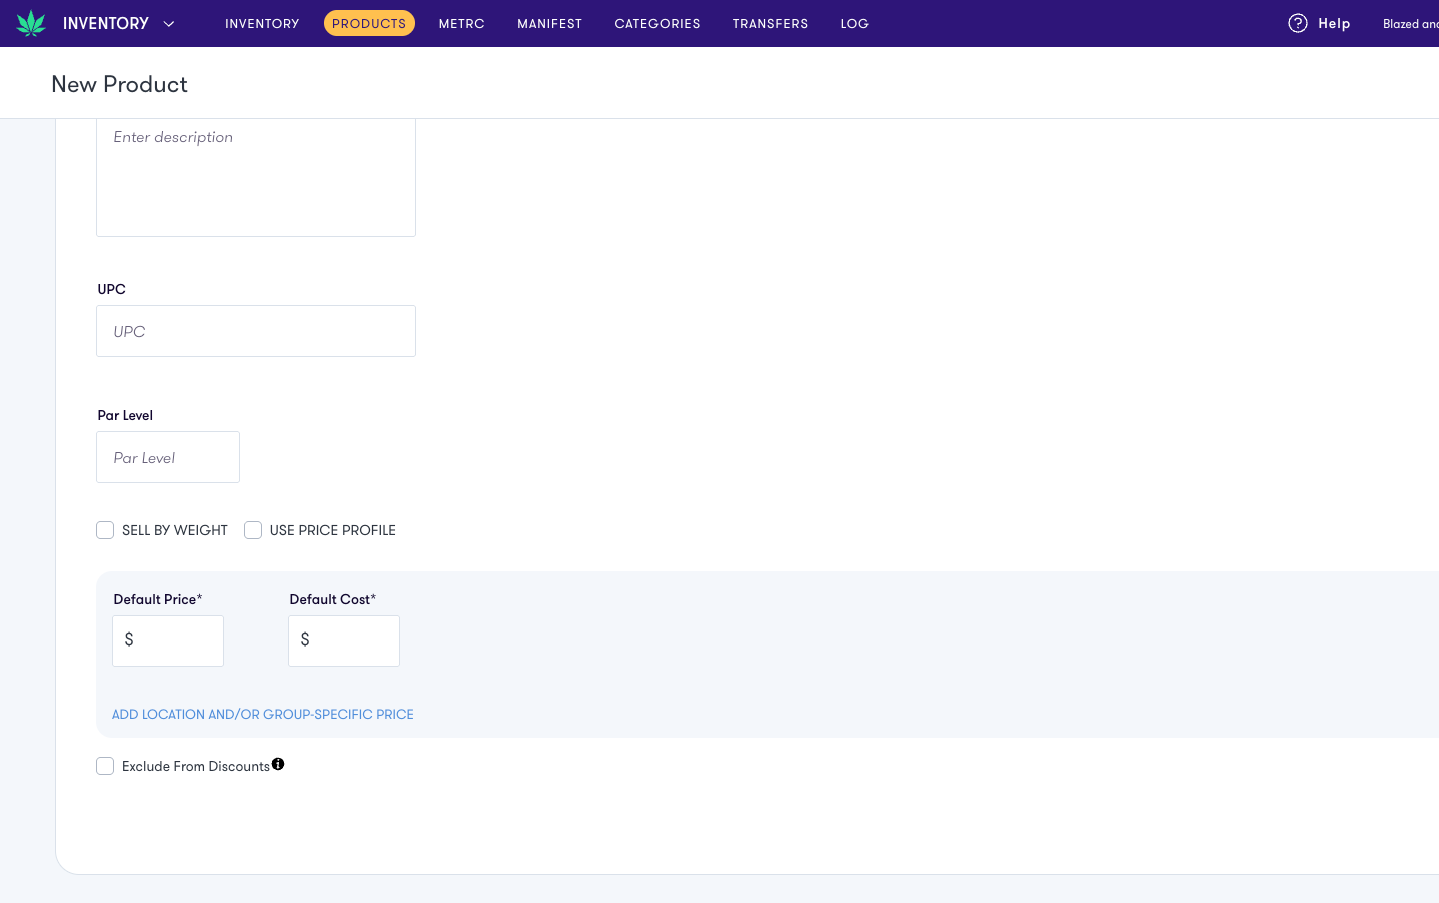Screen dimensions: 1439x903
Task: Expand the INVENTORY module dropdown chevron
Action: point(169,23)
